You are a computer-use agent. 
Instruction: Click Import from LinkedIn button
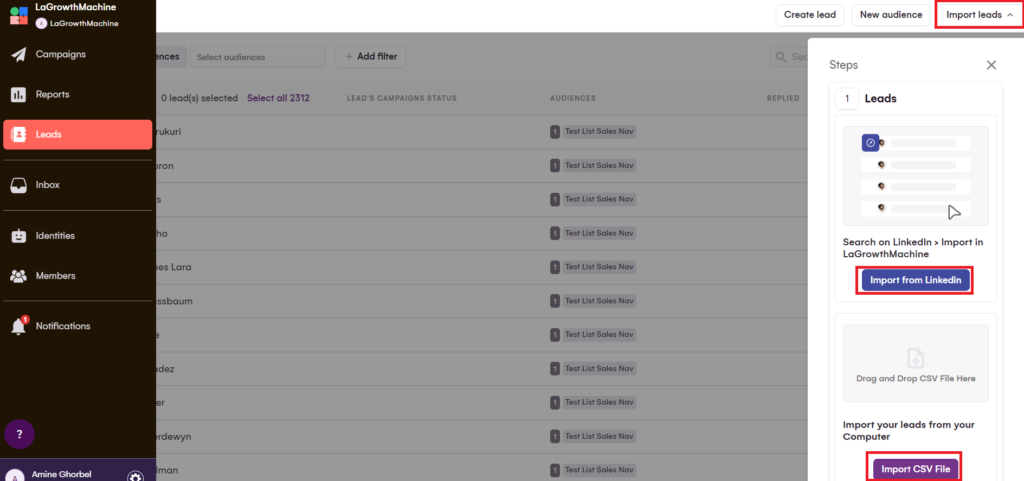(x=915, y=280)
